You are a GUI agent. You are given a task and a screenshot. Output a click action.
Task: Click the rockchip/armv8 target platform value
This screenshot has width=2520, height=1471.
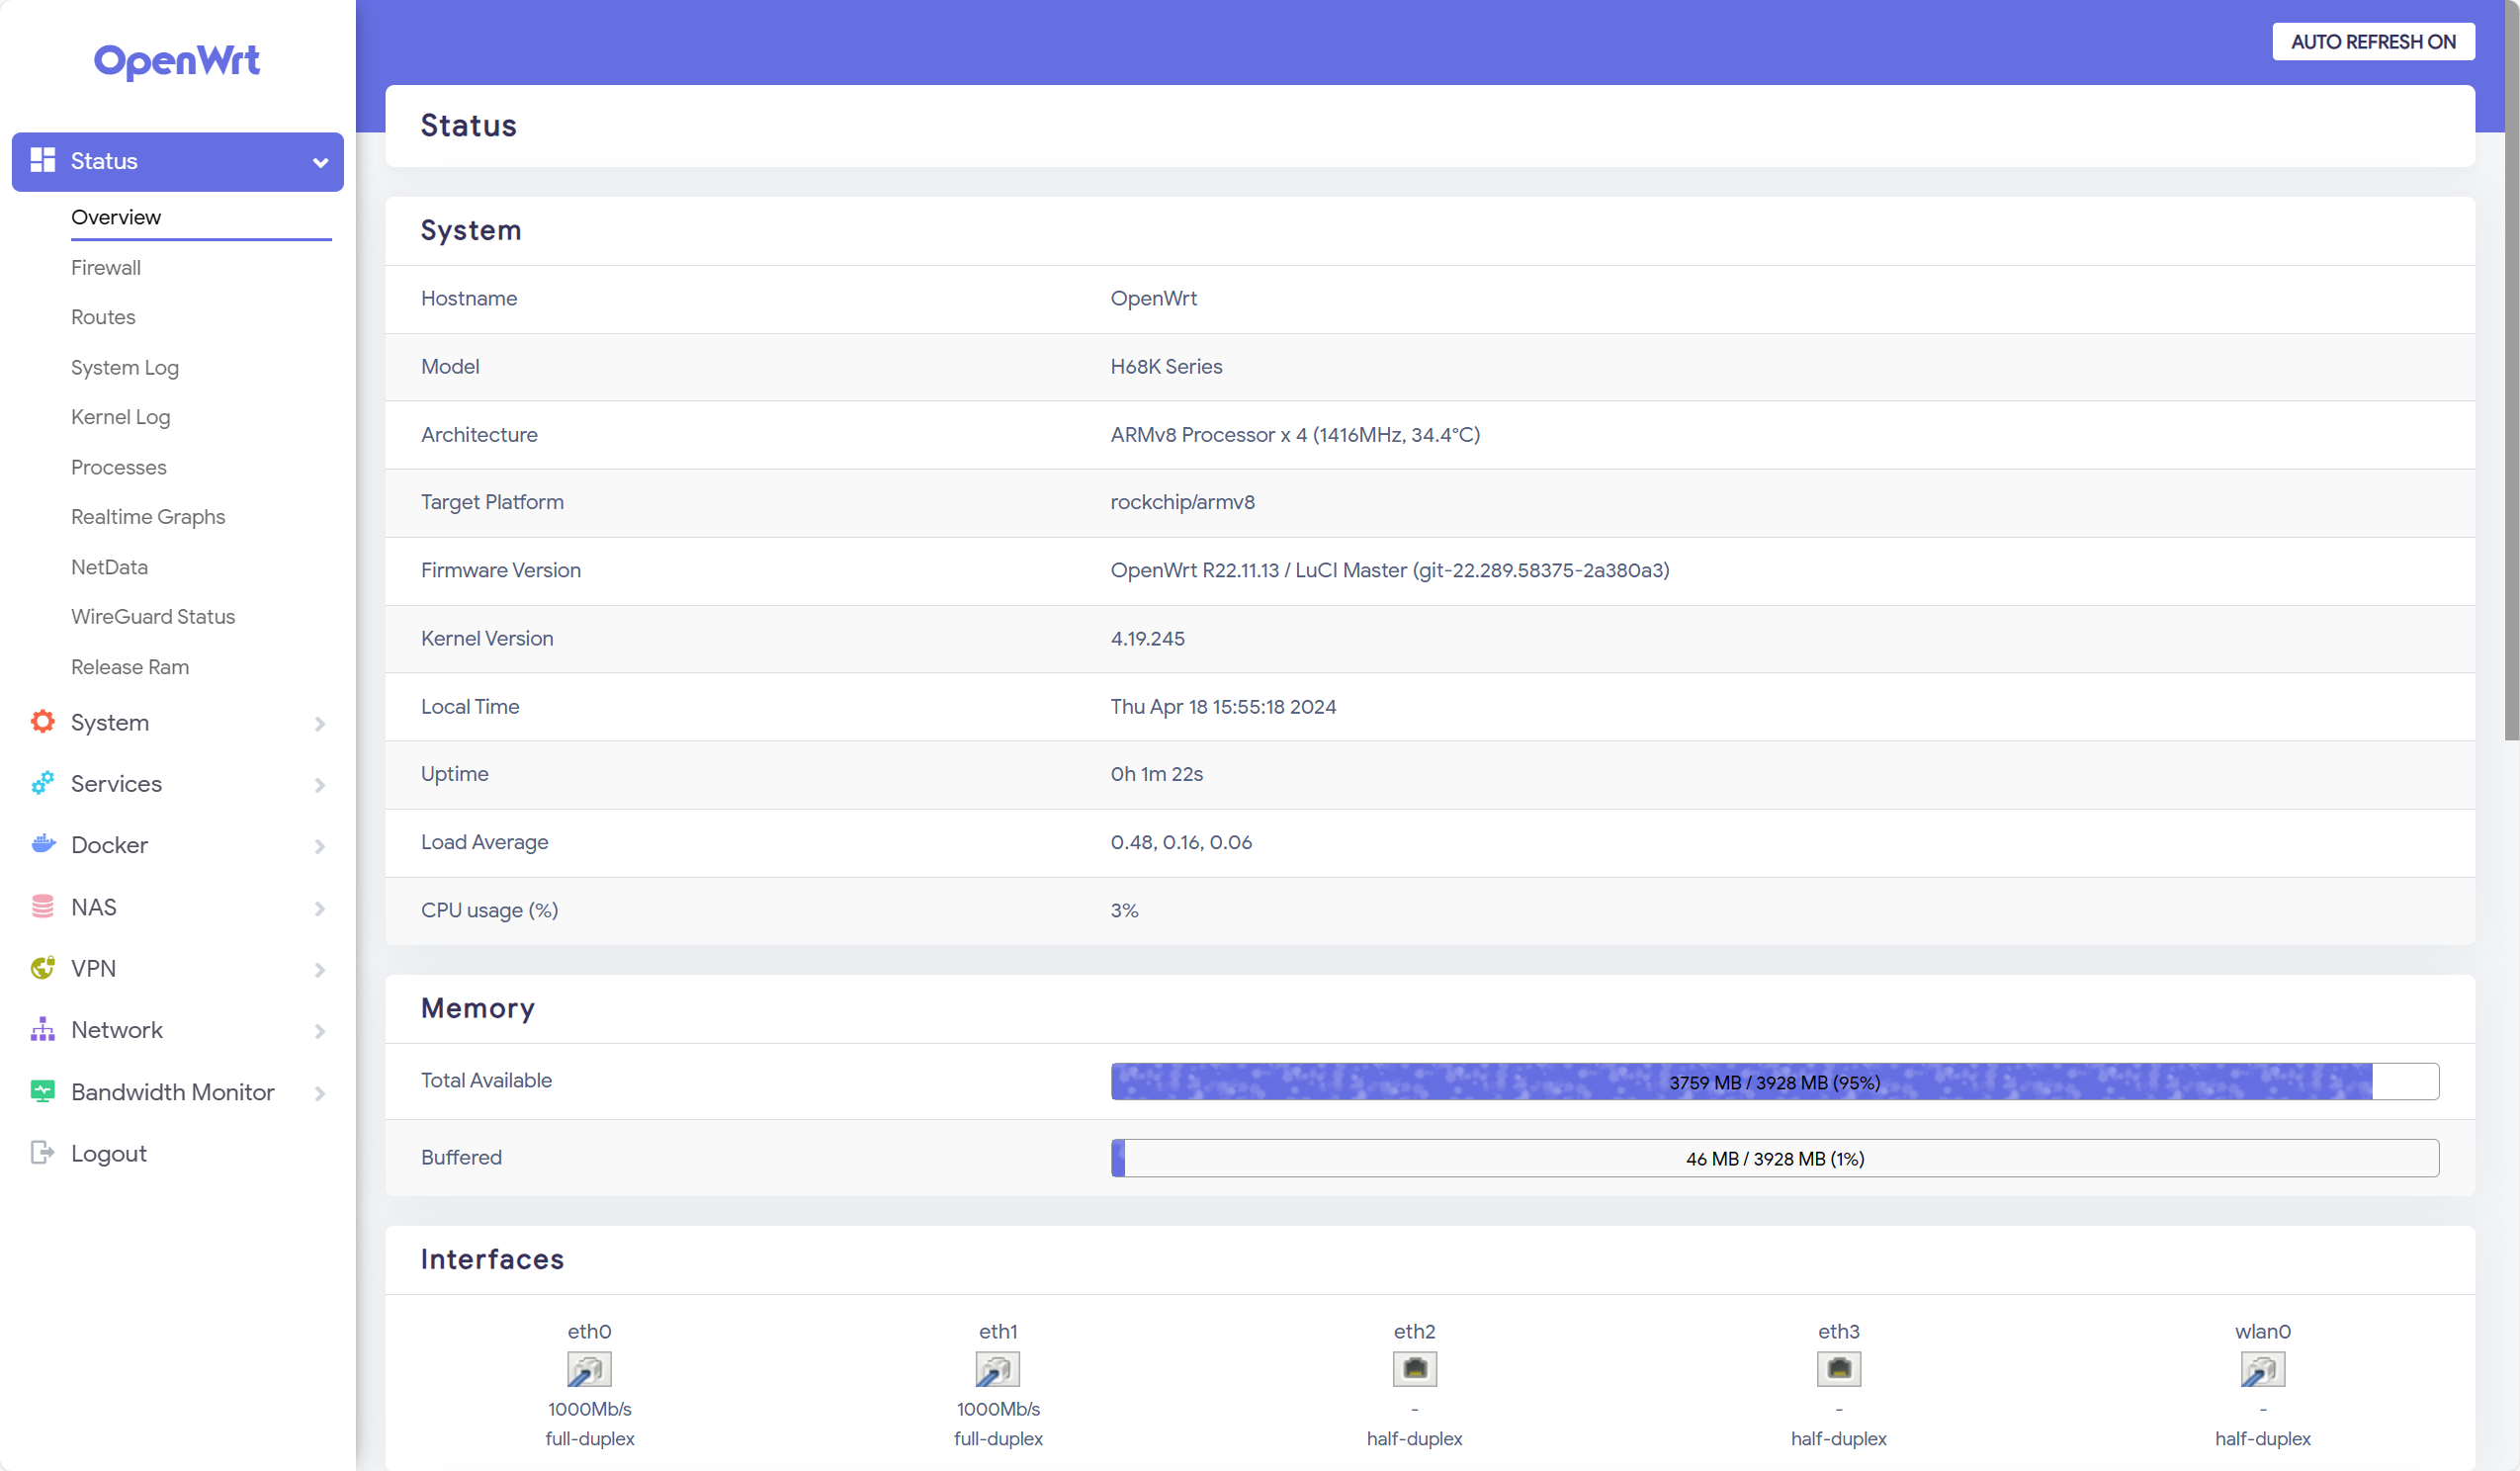point(1182,501)
